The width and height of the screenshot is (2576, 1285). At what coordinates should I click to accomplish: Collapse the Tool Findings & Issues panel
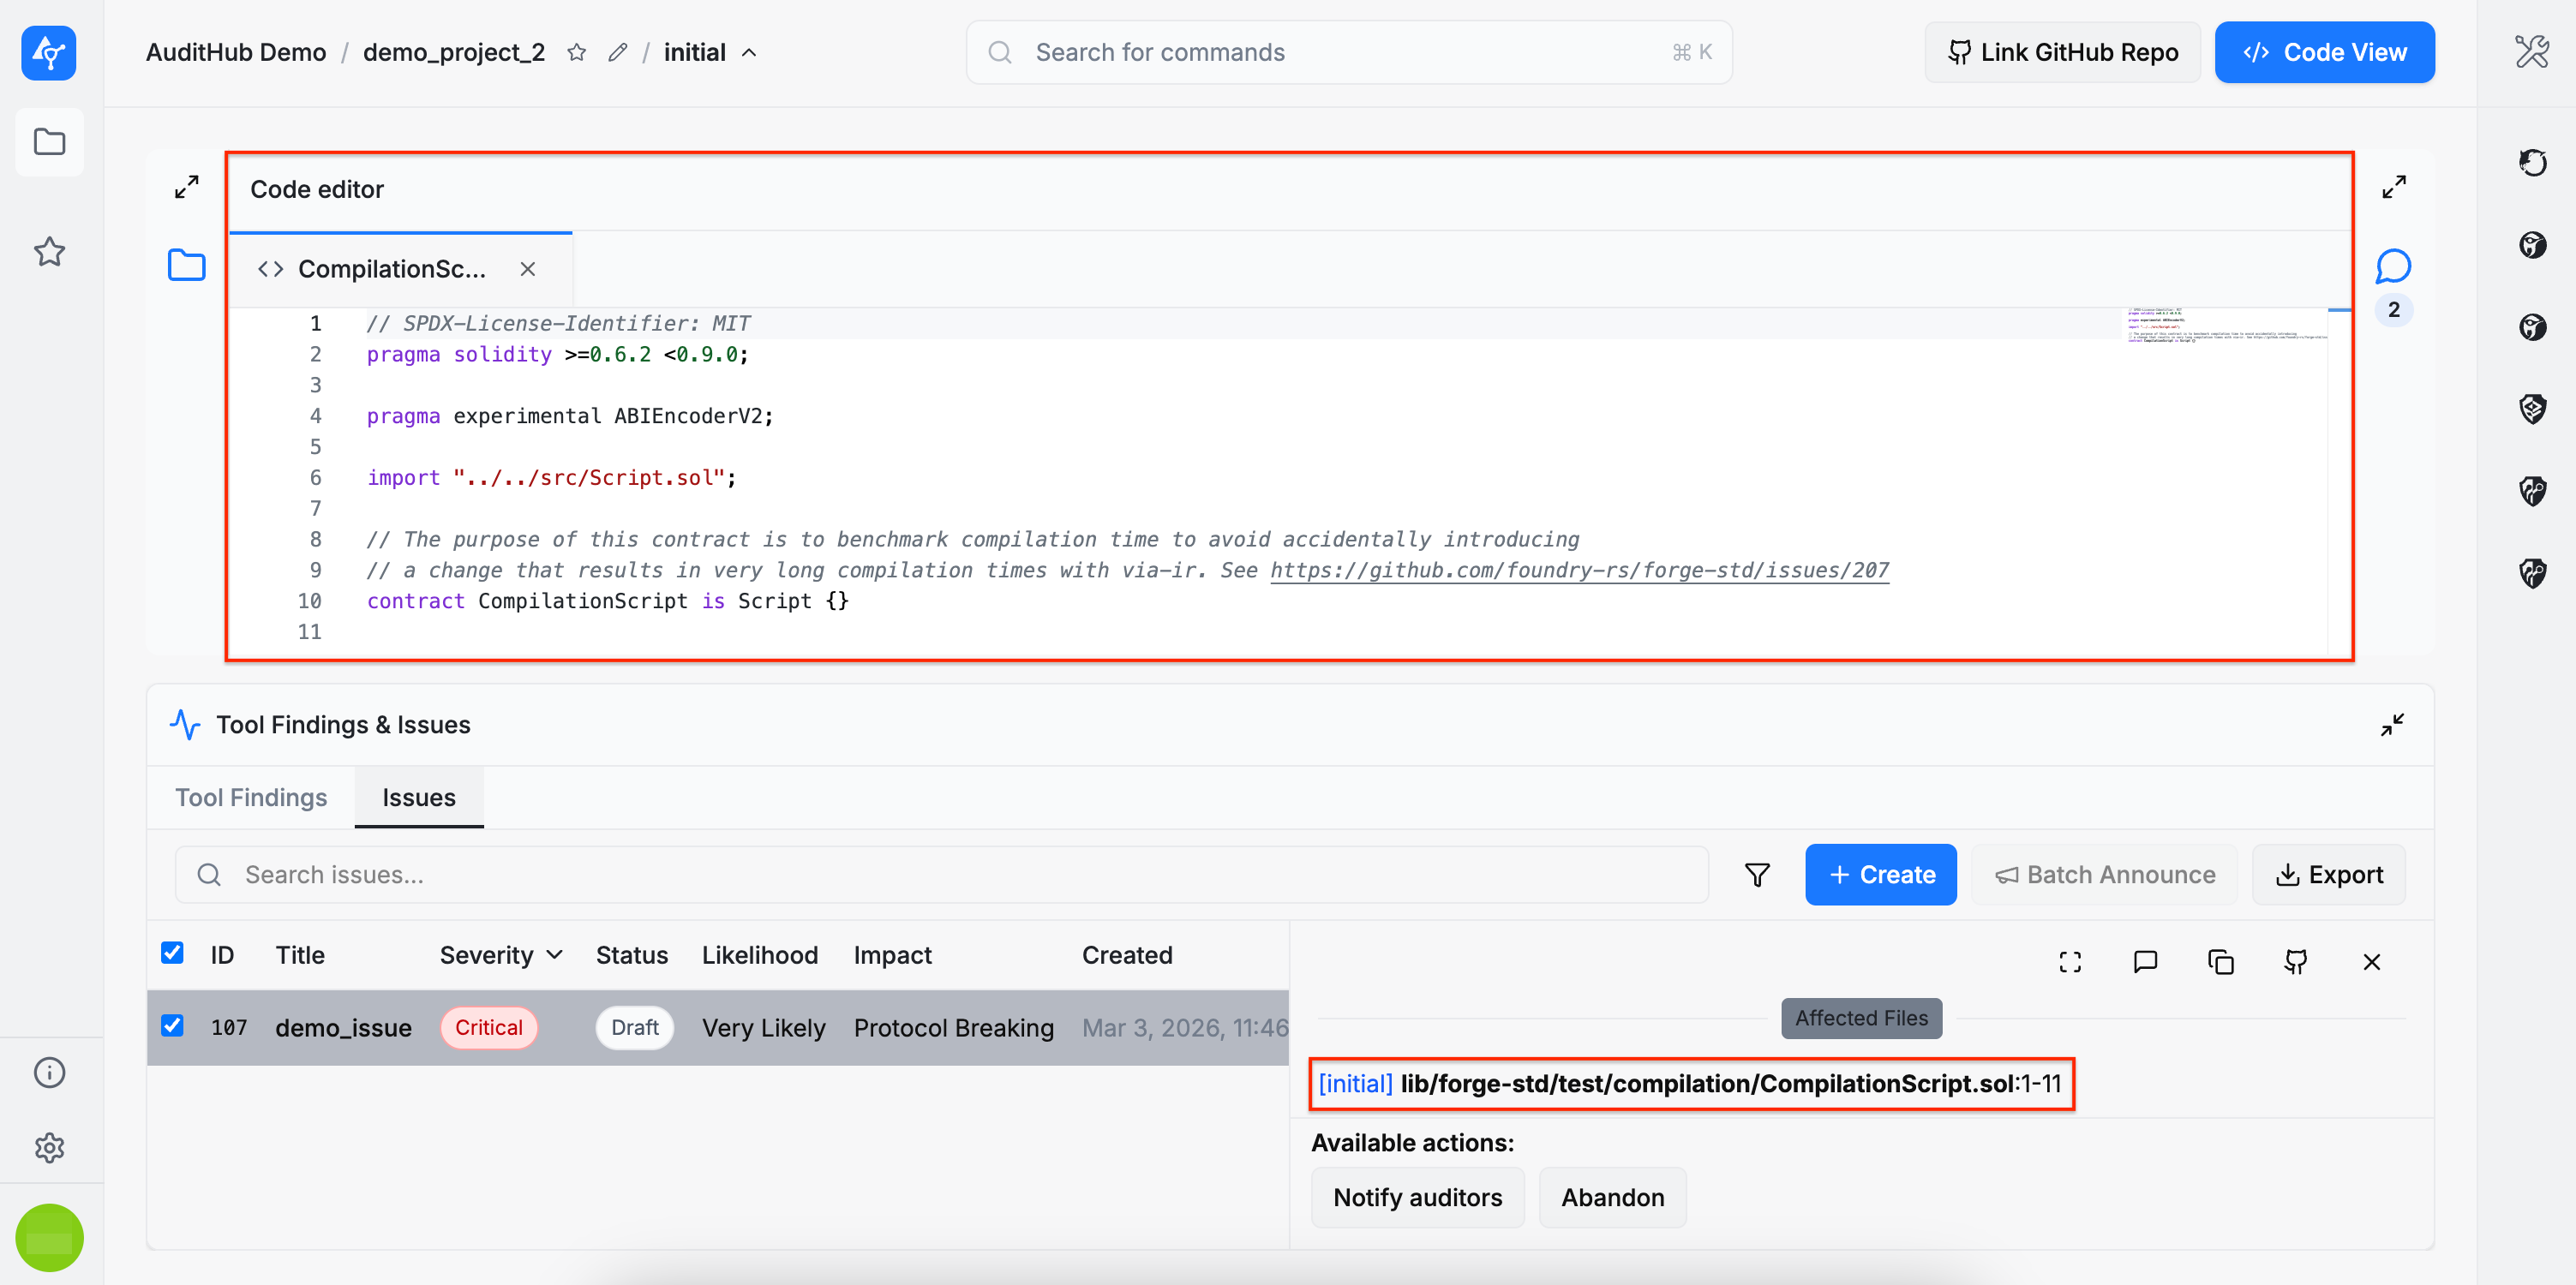2392,725
